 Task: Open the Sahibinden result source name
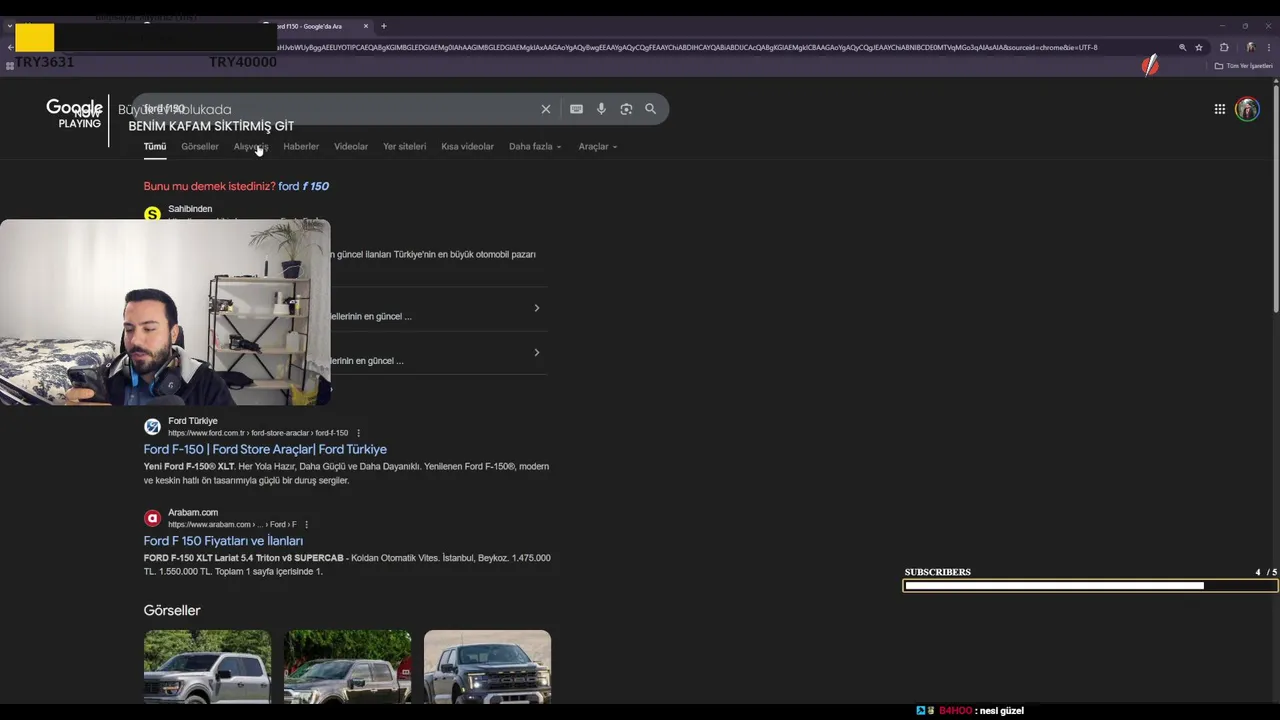(190, 209)
